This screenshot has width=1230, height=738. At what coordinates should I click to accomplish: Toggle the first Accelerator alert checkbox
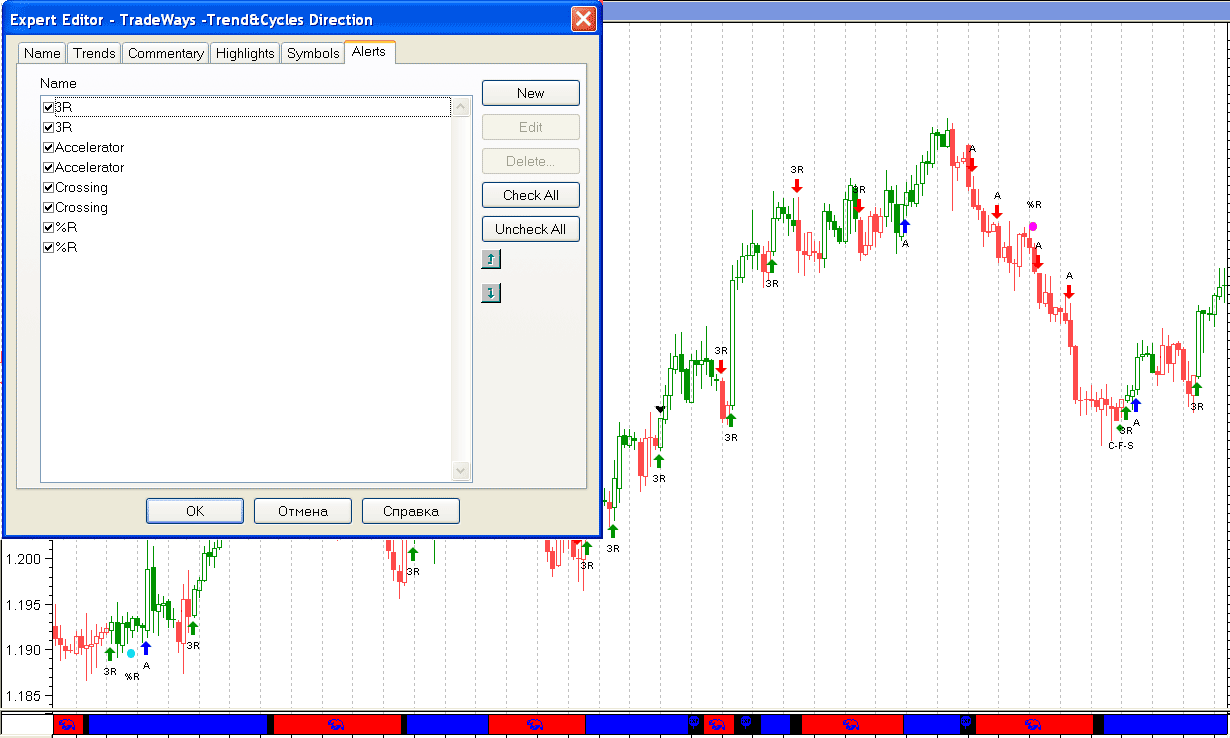(48, 147)
